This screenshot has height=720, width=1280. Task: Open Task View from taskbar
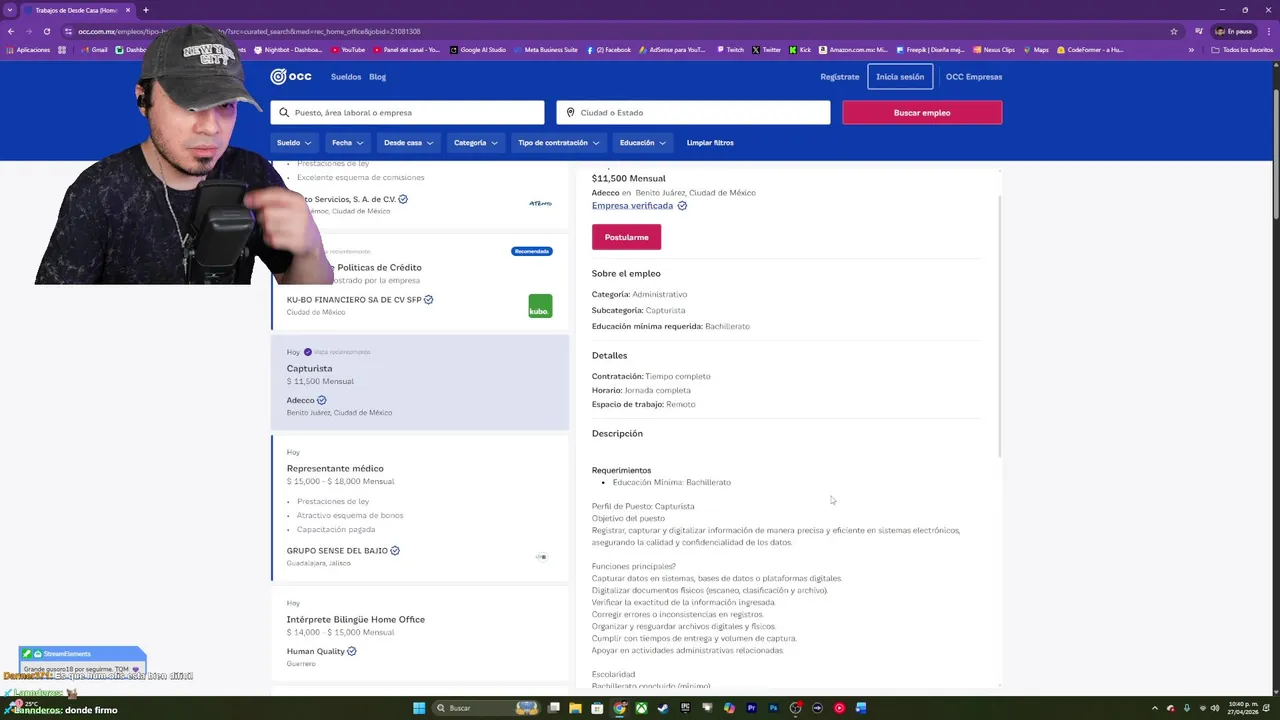coord(554,708)
